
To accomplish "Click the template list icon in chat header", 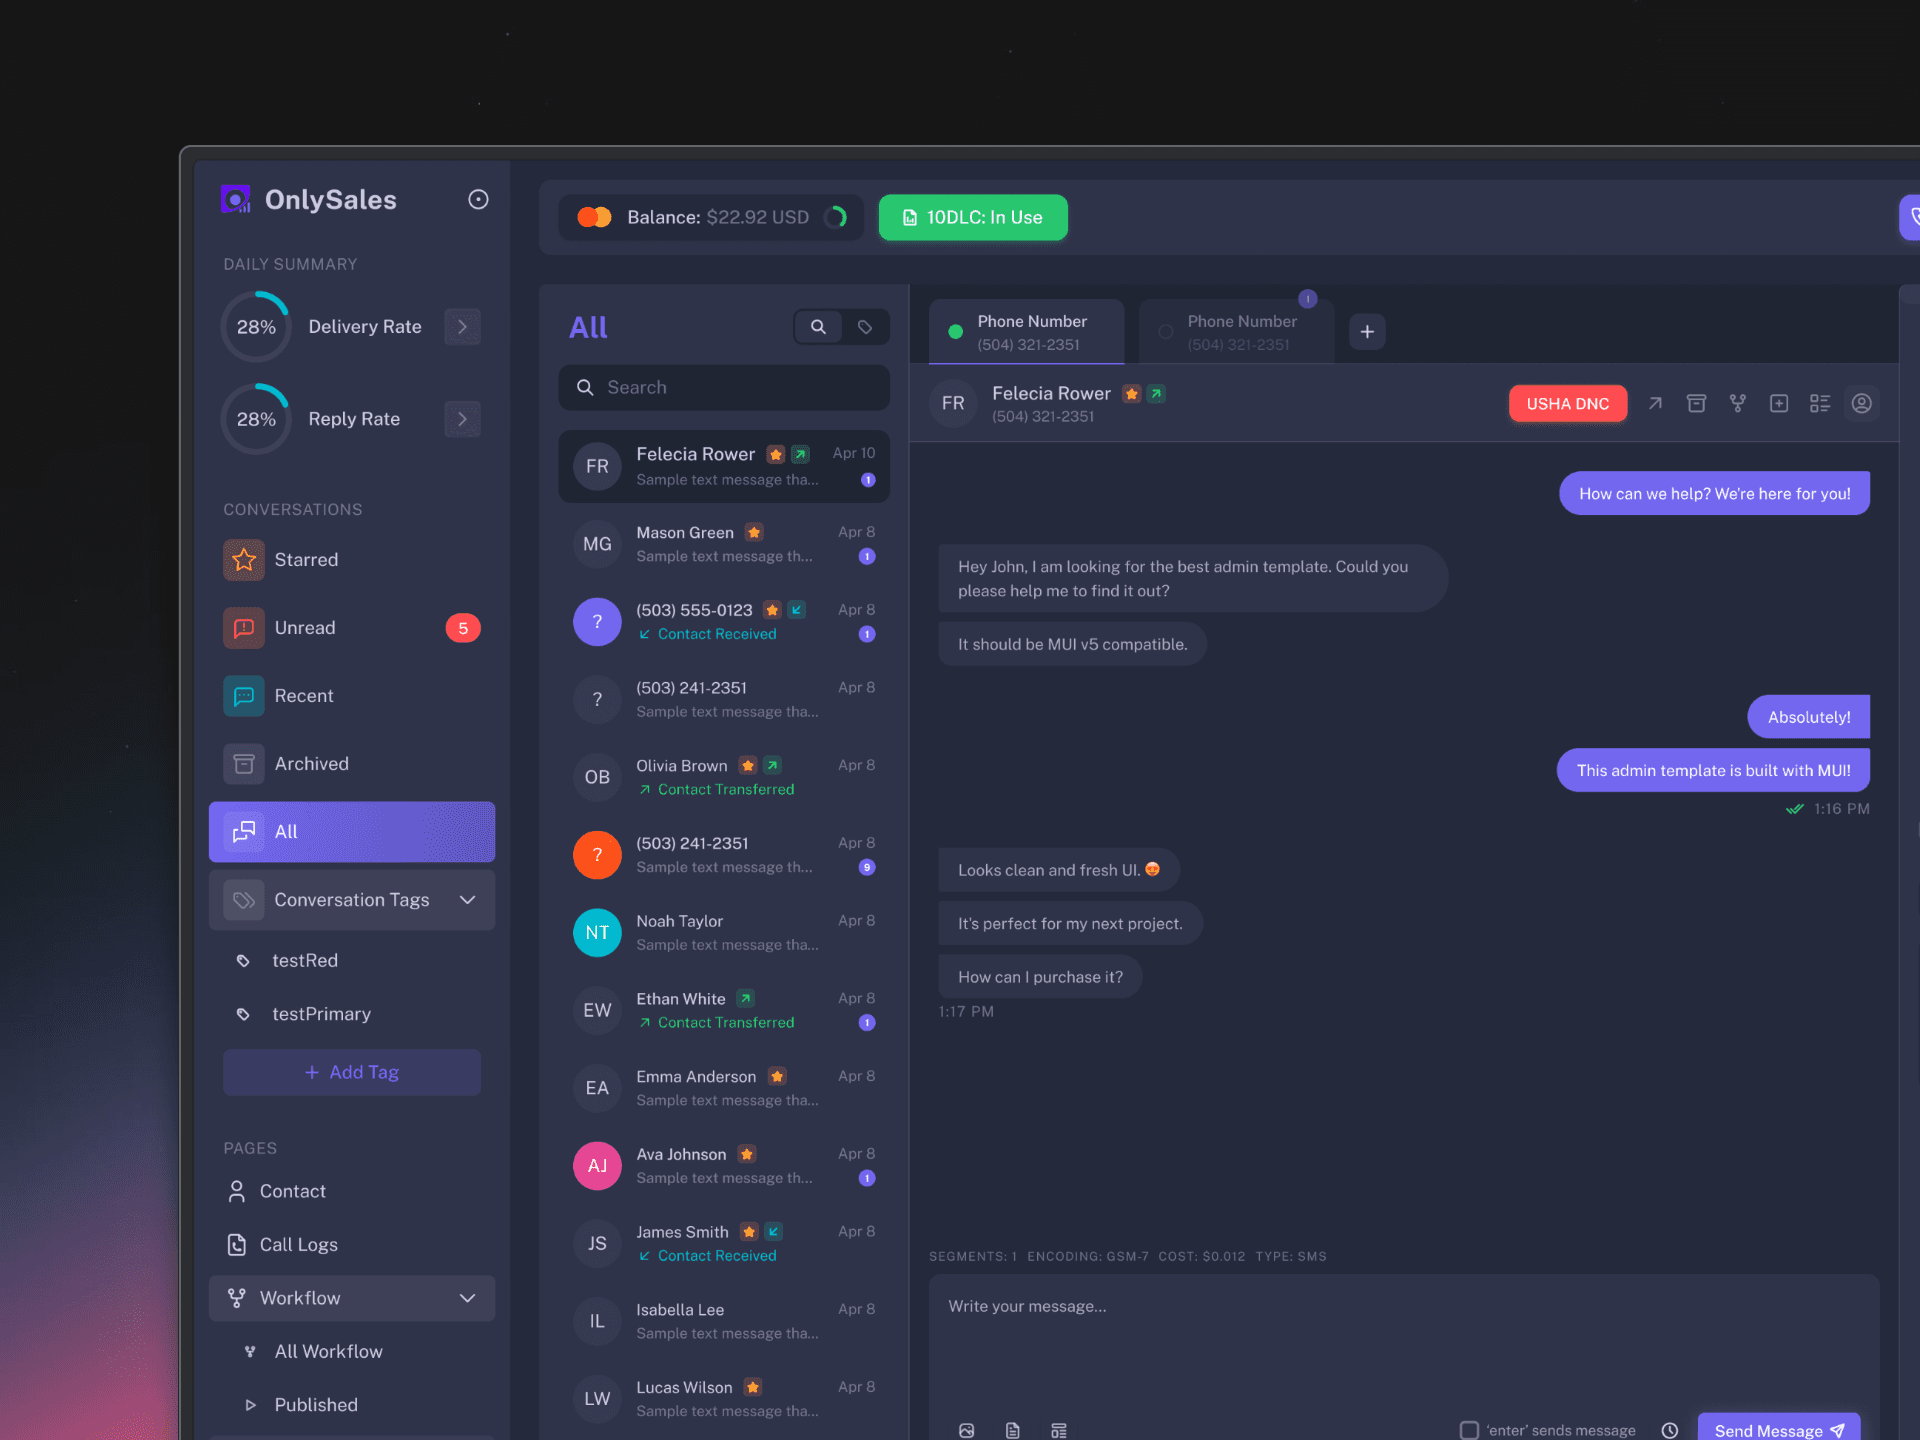I will (x=1819, y=403).
